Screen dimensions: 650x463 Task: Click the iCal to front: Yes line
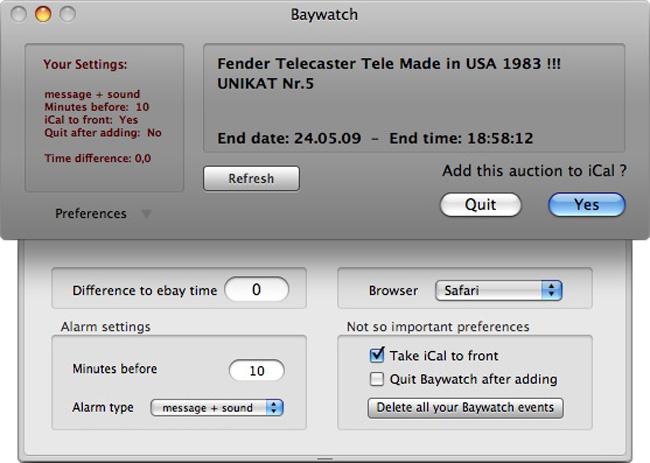[x=91, y=120]
